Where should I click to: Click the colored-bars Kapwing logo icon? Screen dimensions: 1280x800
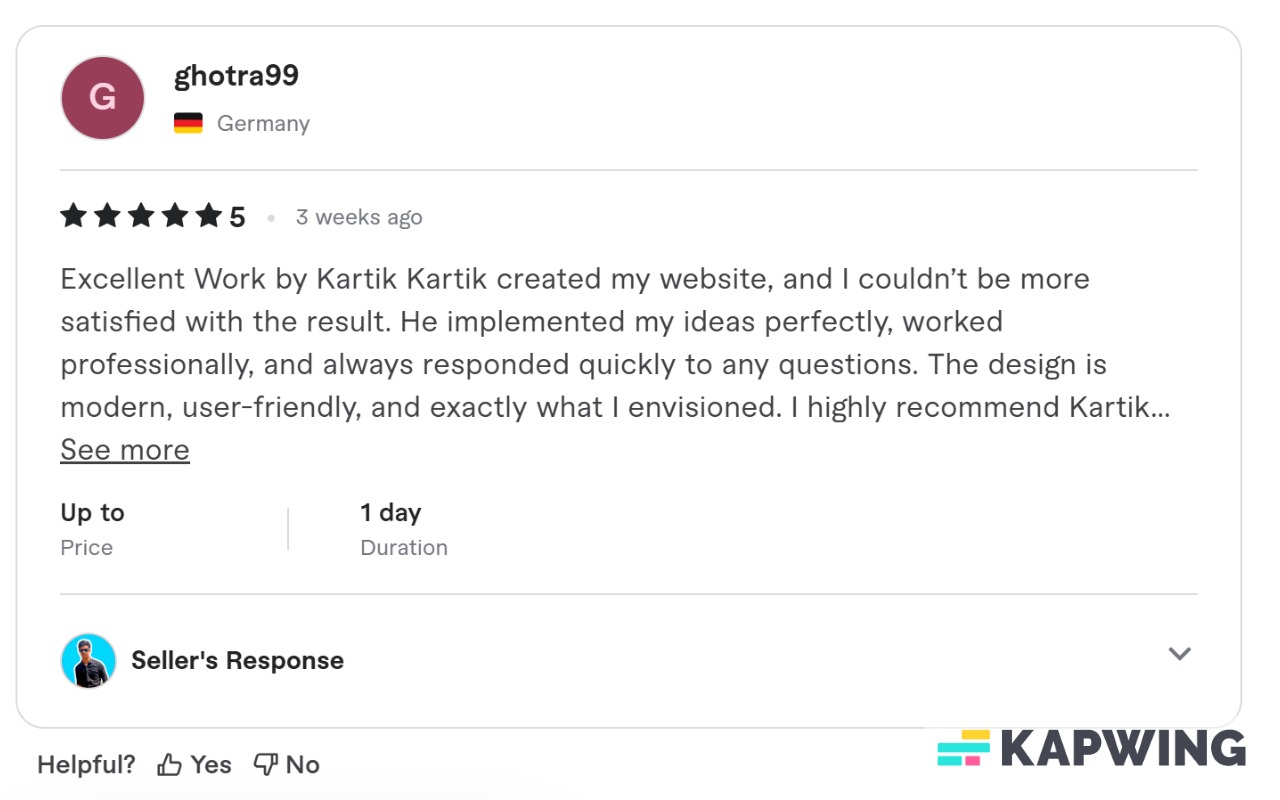click(x=962, y=746)
